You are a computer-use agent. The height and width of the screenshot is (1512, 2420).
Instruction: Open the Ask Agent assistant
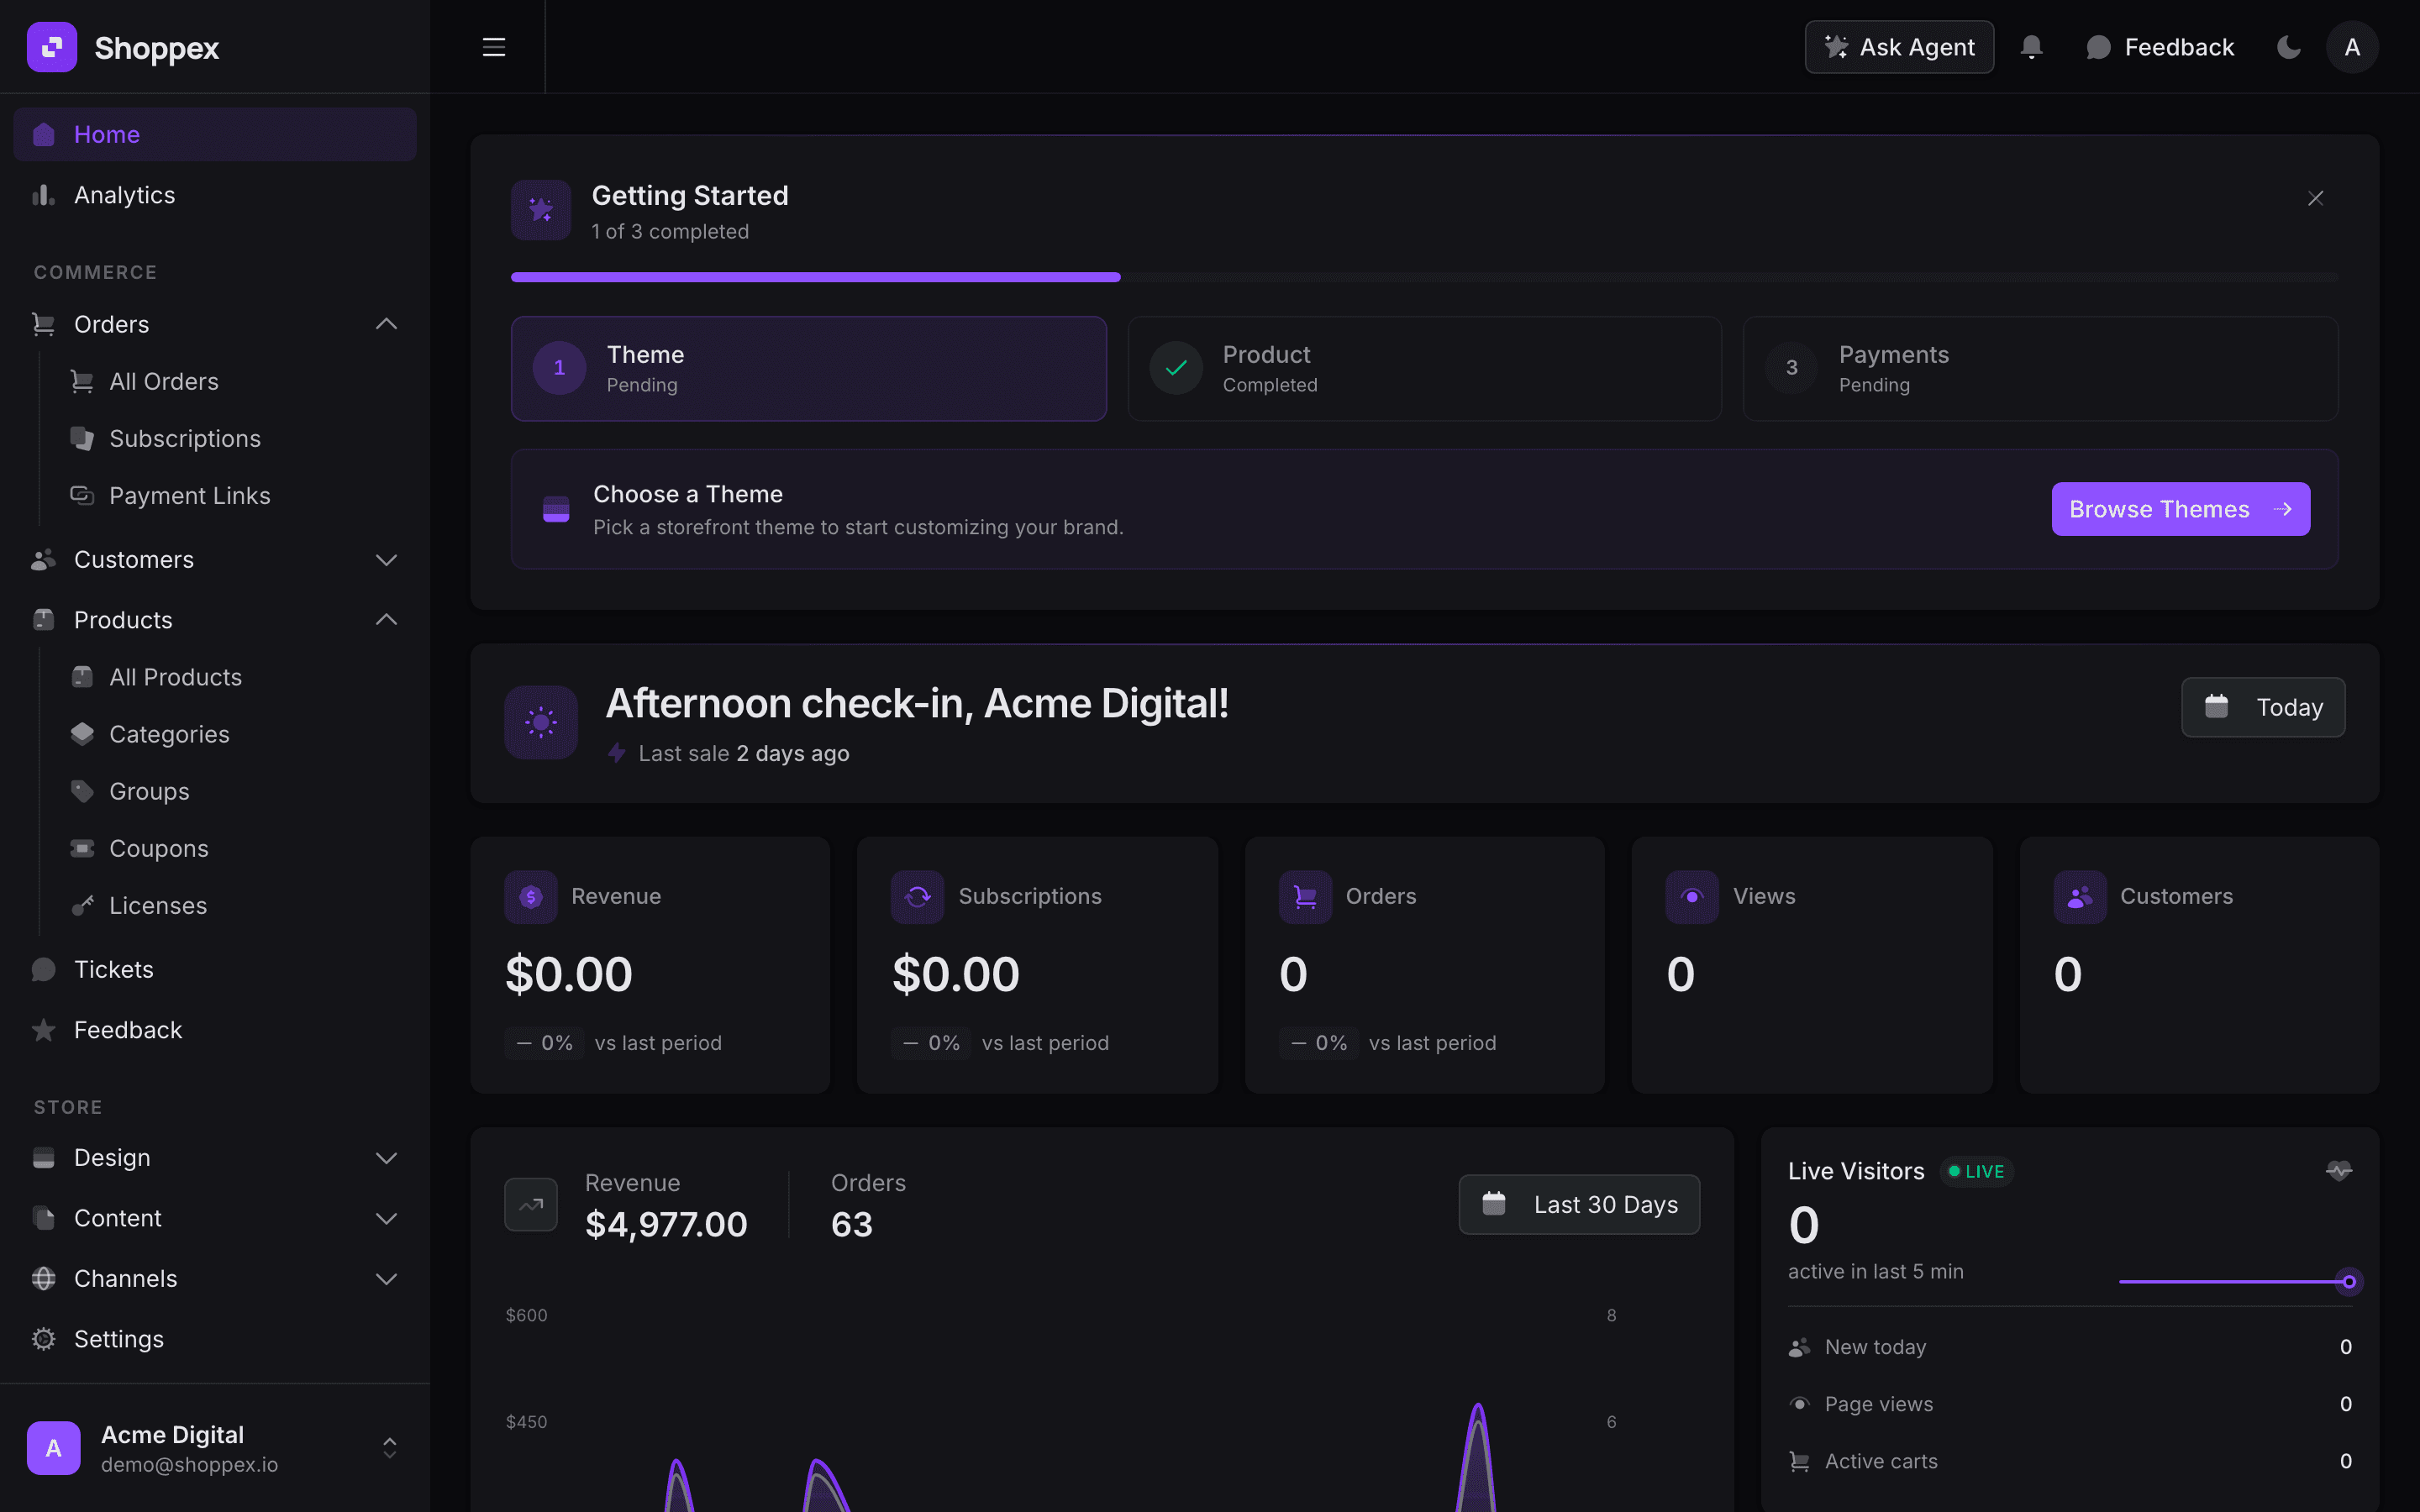point(1898,46)
